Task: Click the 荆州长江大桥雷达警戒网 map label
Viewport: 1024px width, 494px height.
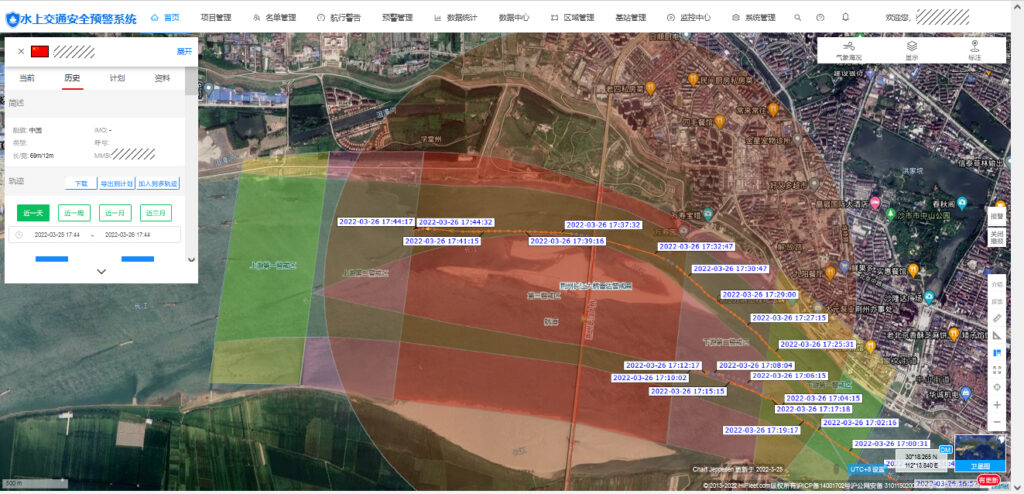Action: point(596,286)
